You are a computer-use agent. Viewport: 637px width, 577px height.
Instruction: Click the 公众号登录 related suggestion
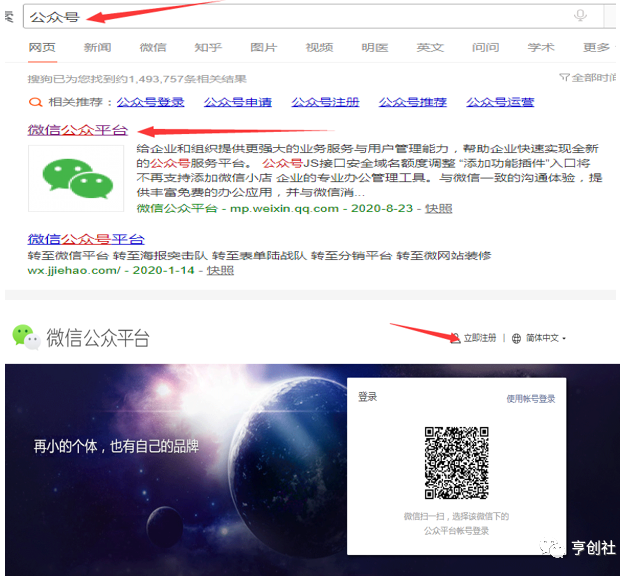(x=151, y=102)
